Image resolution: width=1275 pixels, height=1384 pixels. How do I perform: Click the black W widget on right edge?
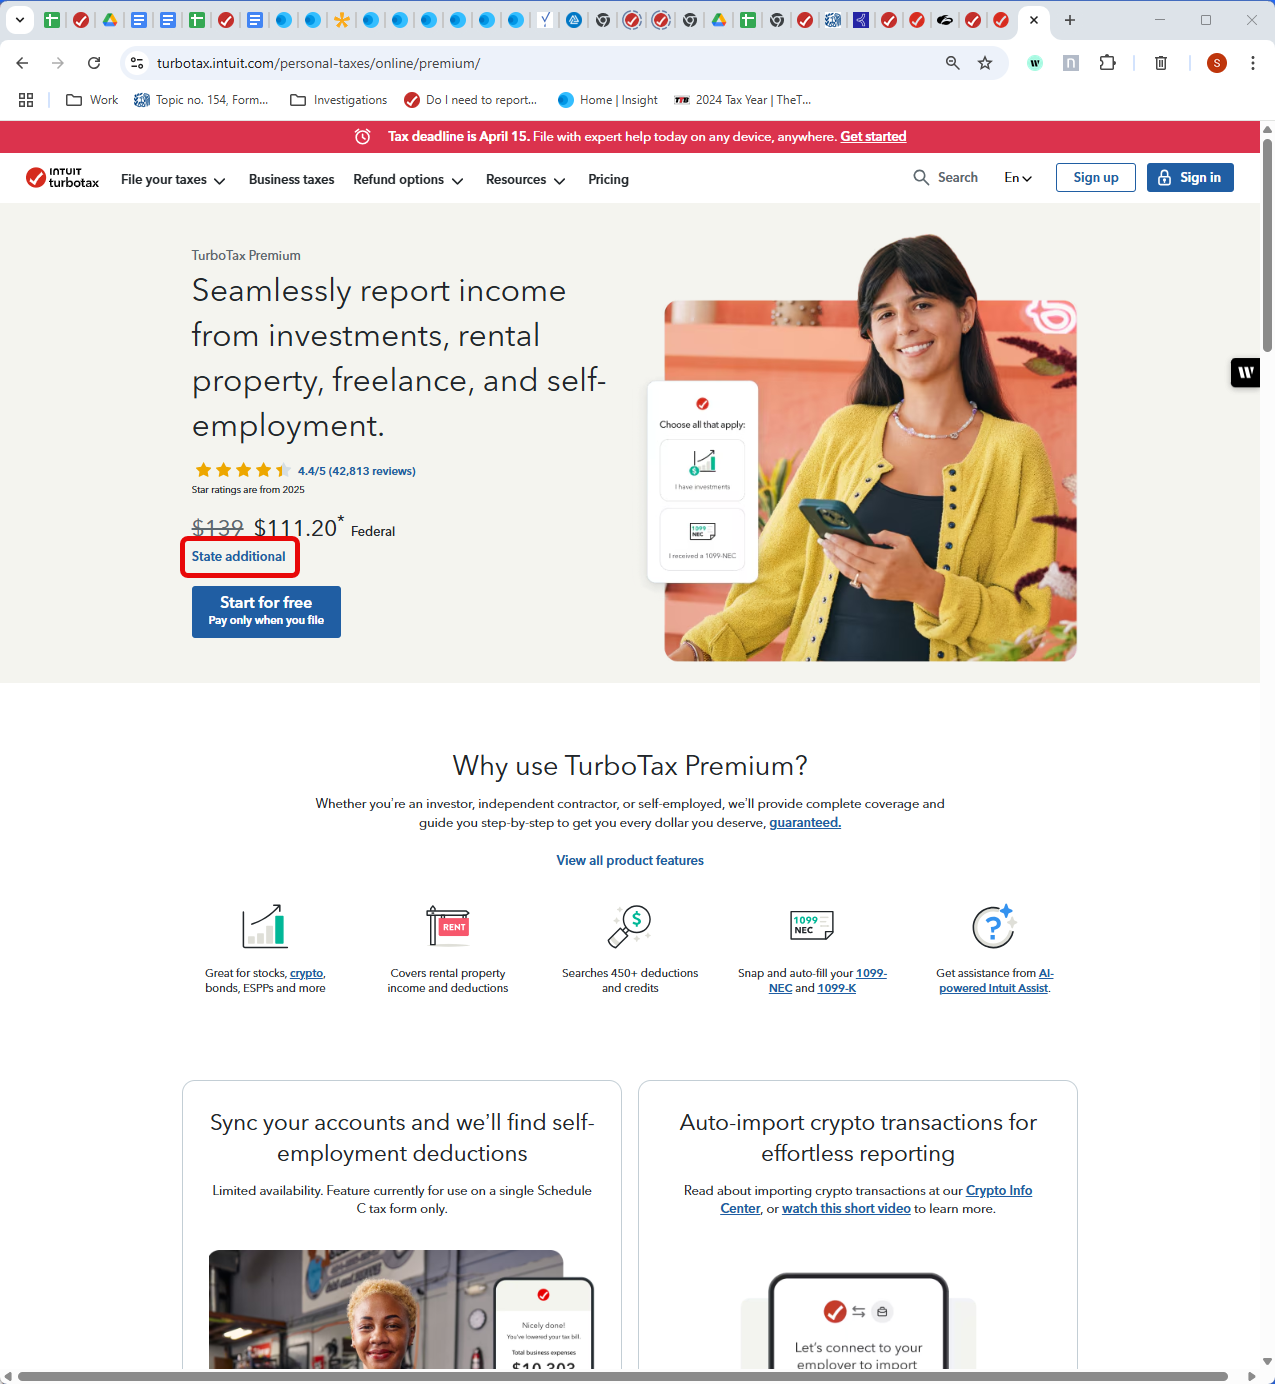click(x=1245, y=372)
